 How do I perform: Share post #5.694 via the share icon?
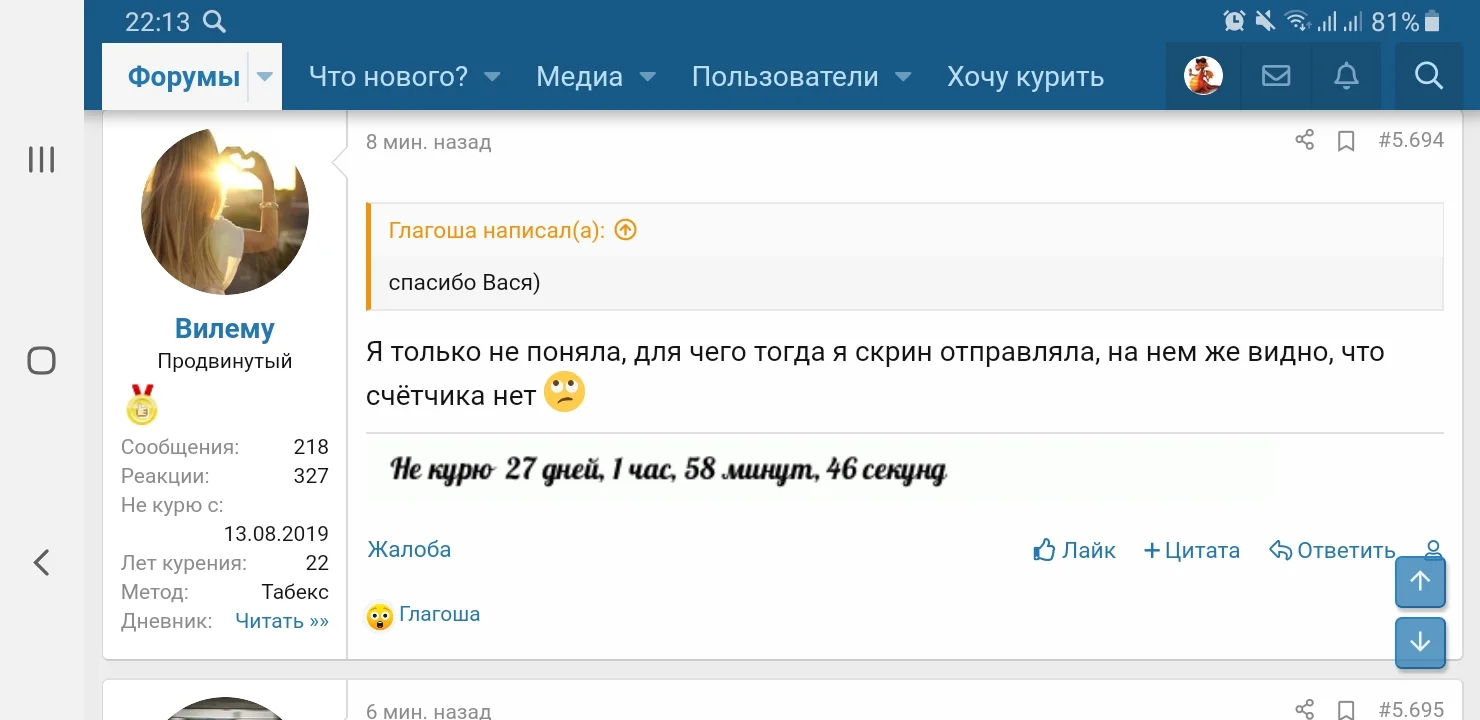(x=1304, y=141)
